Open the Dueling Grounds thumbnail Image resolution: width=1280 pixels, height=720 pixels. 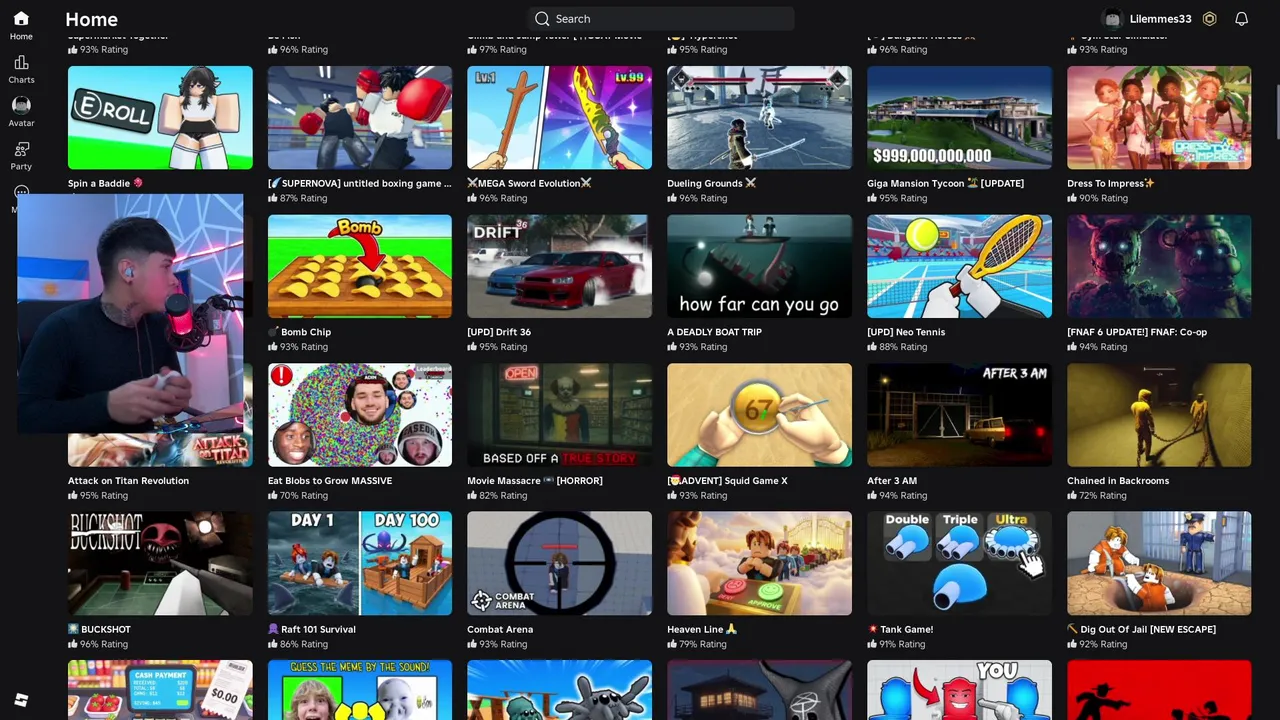point(759,118)
